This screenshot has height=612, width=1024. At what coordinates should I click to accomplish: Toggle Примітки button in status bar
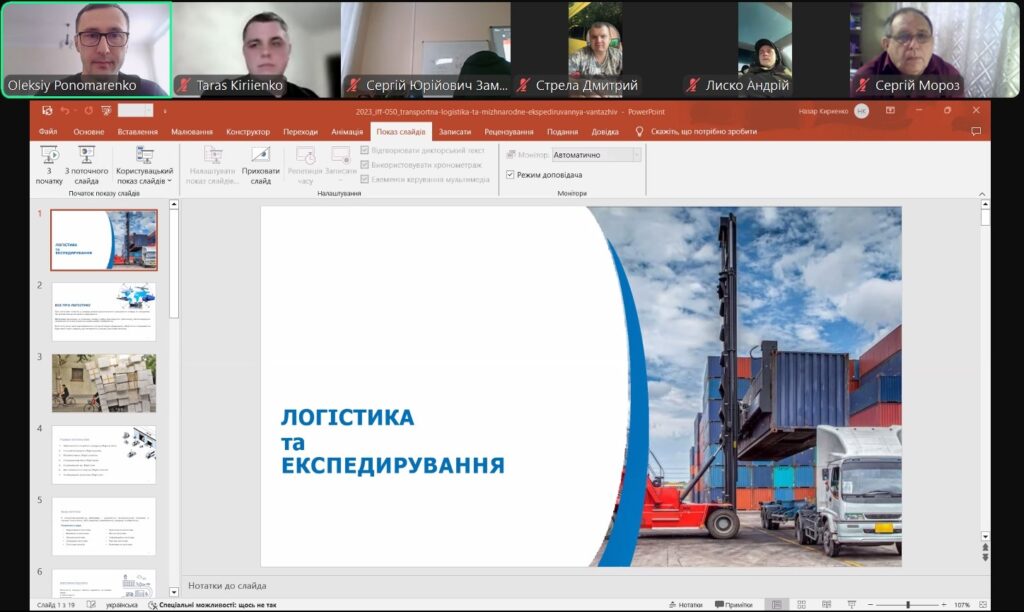tap(733, 605)
